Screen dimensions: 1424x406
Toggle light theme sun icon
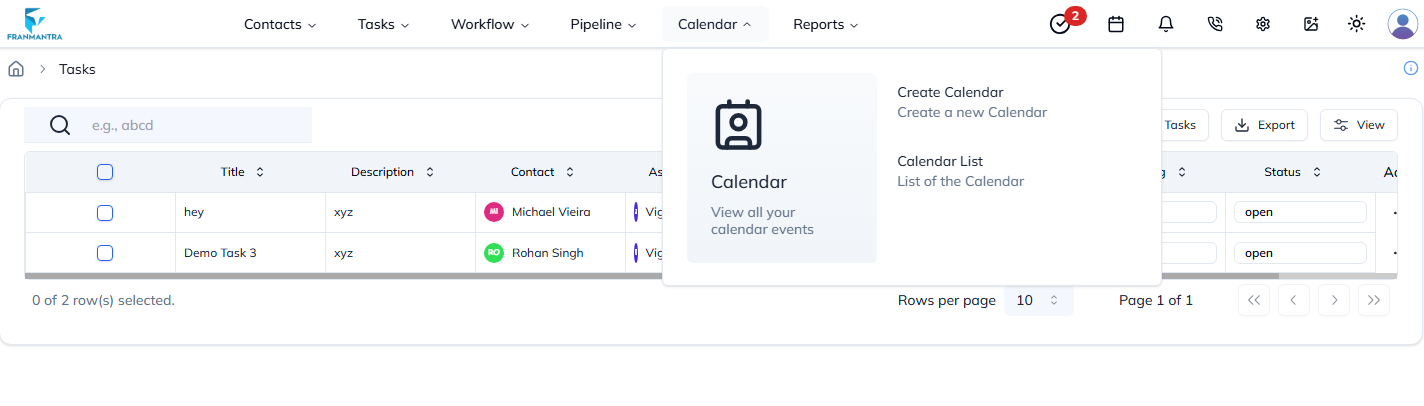point(1356,24)
